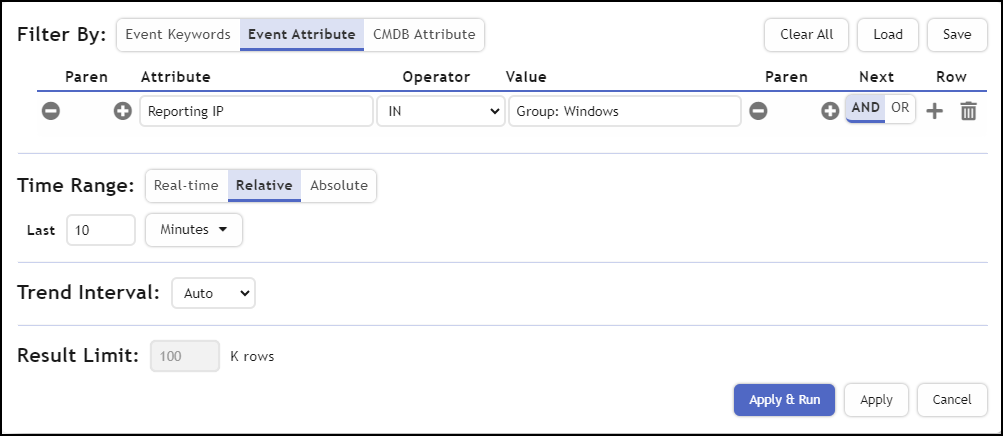Click the Reporting IP attribute field

256,111
